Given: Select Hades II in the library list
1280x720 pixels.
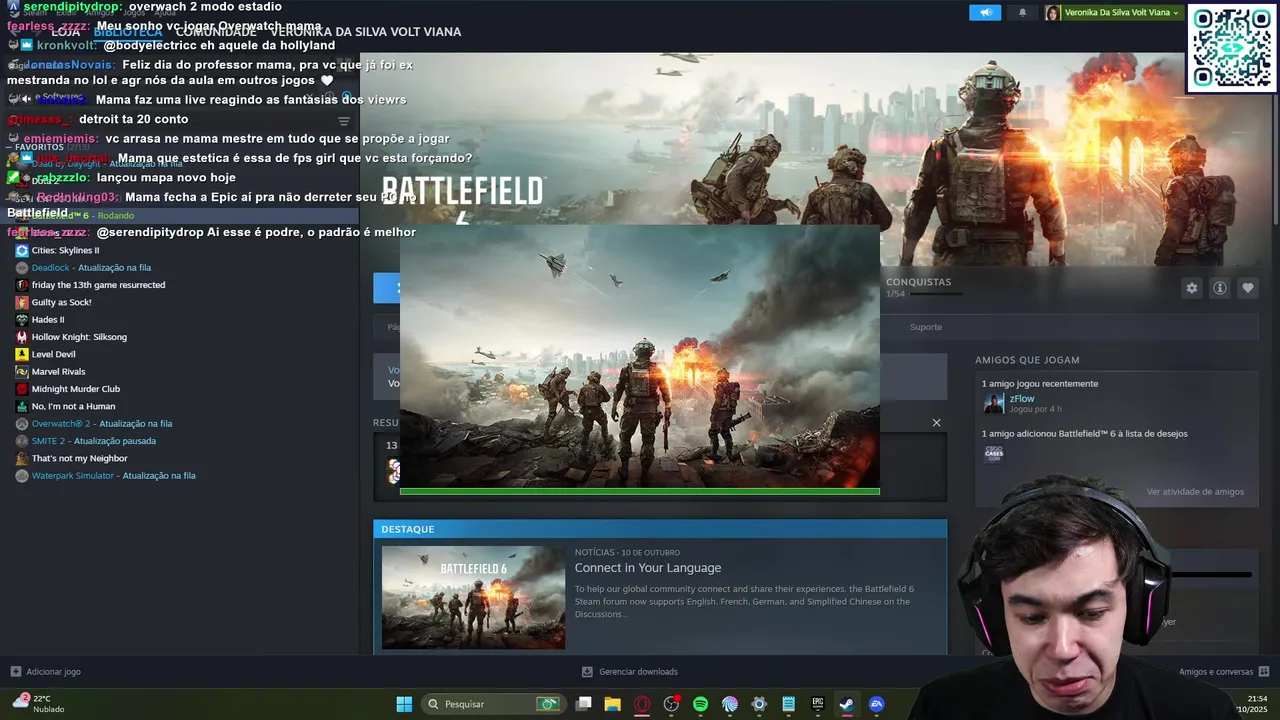Looking at the screenshot, I should [x=48, y=320].
